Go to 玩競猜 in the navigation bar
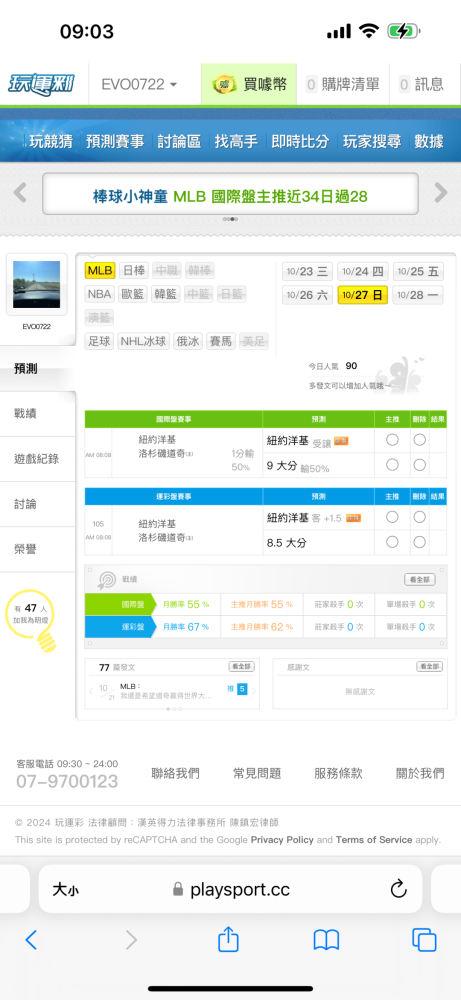 [x=50, y=142]
